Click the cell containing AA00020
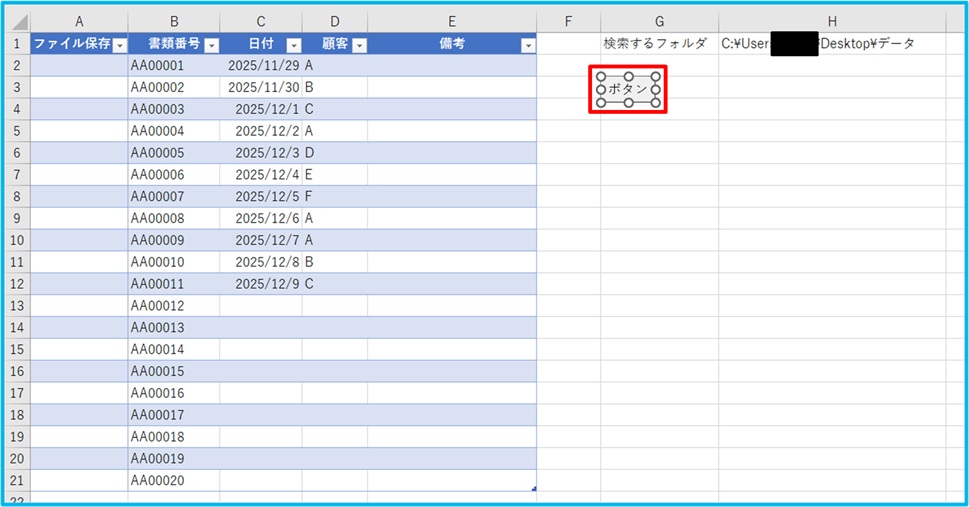The width and height of the screenshot is (969, 507). pos(173,479)
